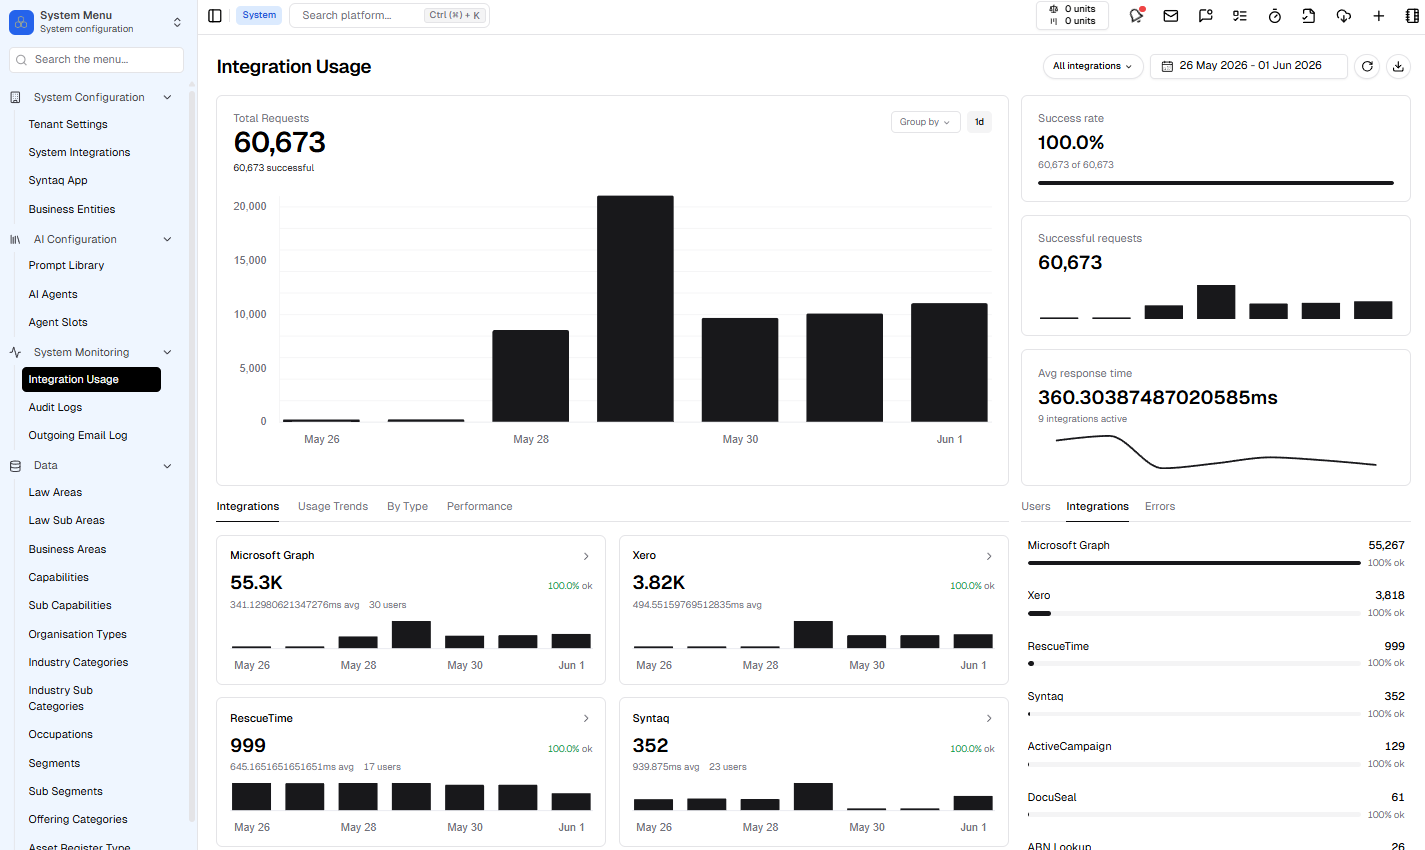This screenshot has height=850, width=1425.
Task: Click Xero usage bar in list
Action: click(x=1194, y=613)
